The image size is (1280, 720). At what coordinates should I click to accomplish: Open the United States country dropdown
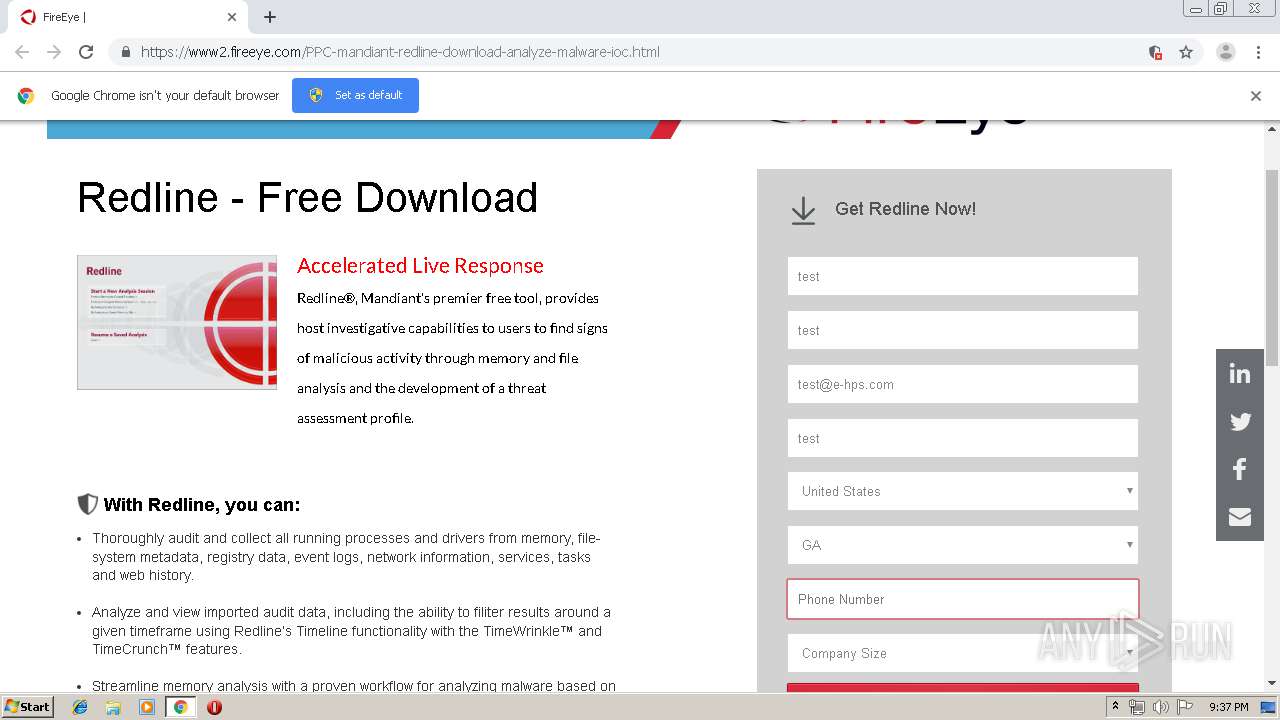click(963, 491)
